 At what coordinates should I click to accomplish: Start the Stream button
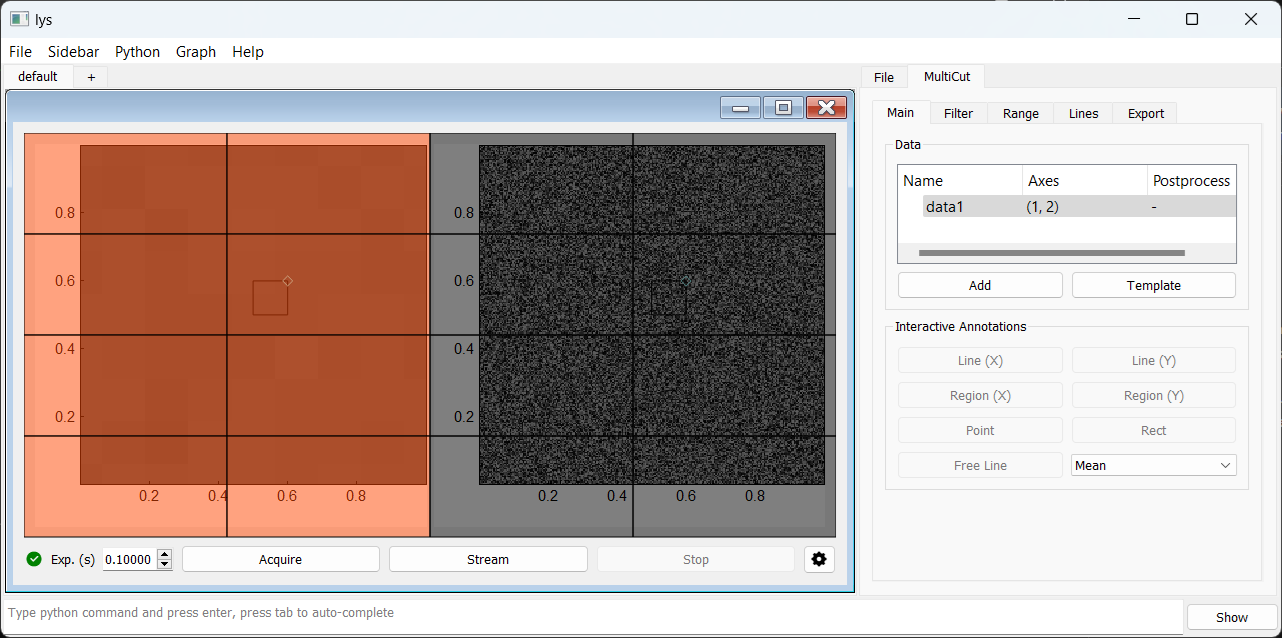[x=487, y=559]
